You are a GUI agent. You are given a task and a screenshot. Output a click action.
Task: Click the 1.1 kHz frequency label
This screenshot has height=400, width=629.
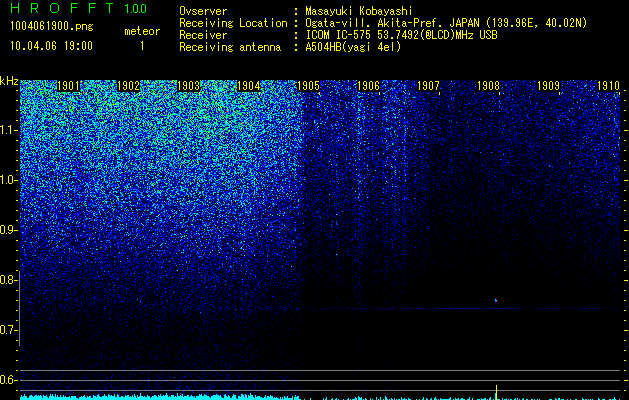tap(7, 130)
